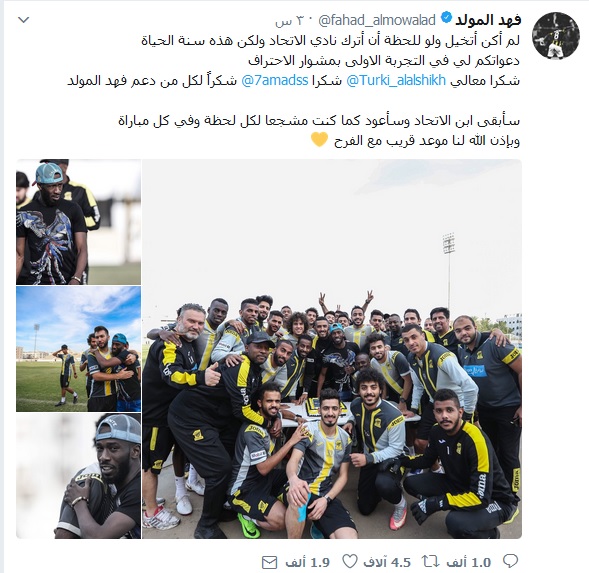
Task: Open the @7amadss mention link
Action: click(275, 81)
